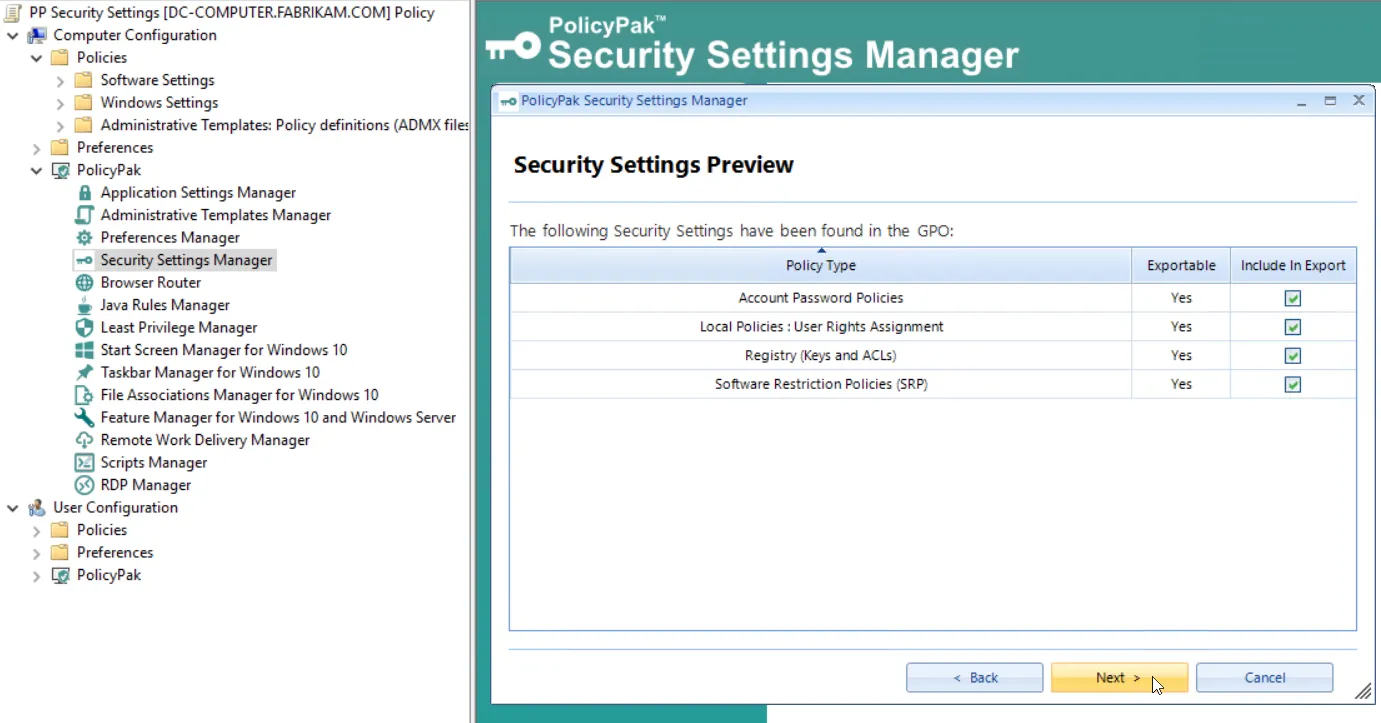Screen dimensions: 1381x723
Task: Click the PolicyPak node icon under Computer Configuration
Action: 60,170
